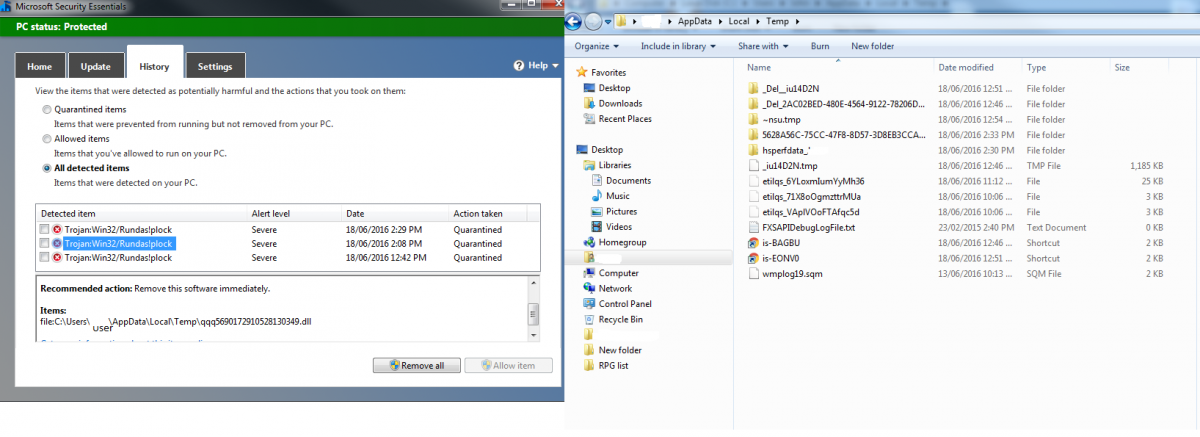Click the Help question mark icon
Viewport: 1200px width, 437px height.
point(519,66)
